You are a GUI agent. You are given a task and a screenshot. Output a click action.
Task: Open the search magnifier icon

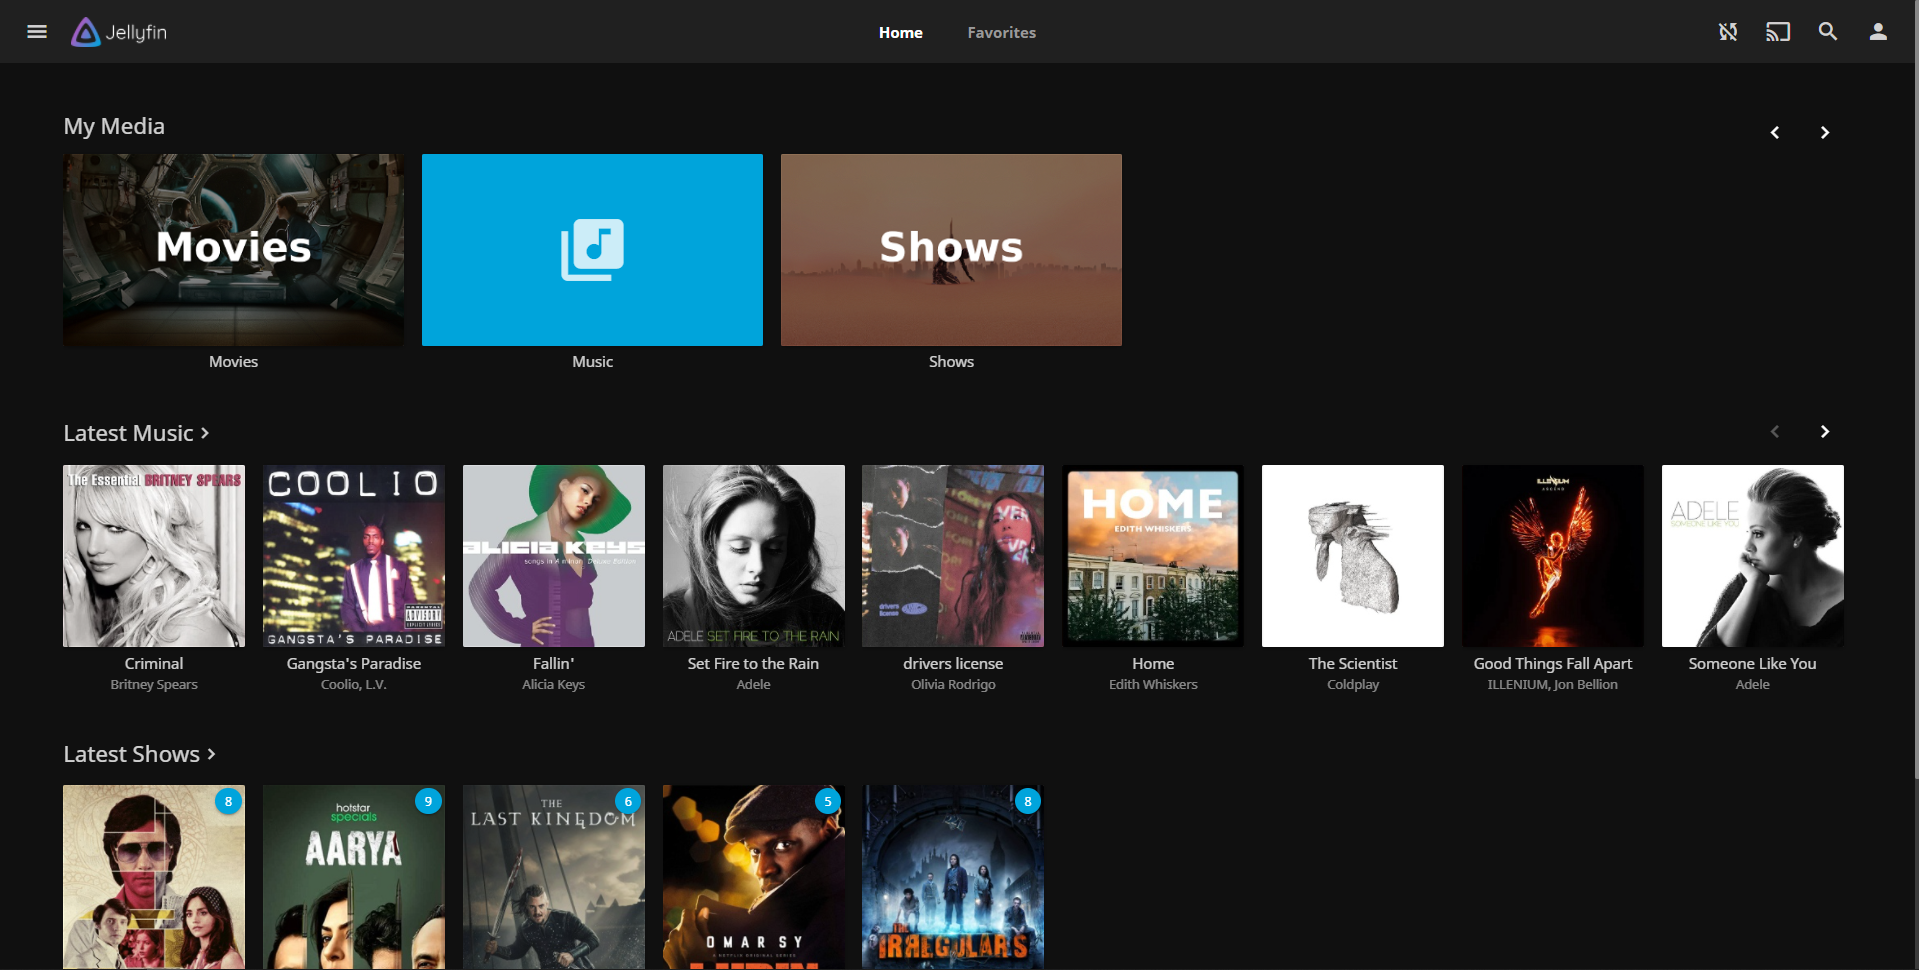tap(1827, 32)
